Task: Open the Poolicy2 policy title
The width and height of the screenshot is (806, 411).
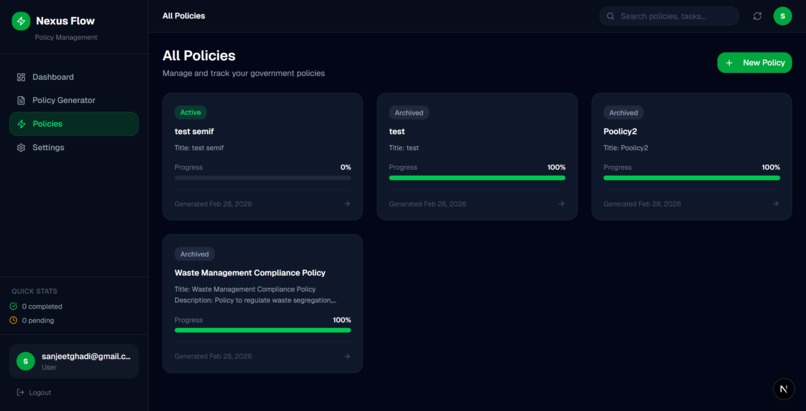Action: click(620, 132)
